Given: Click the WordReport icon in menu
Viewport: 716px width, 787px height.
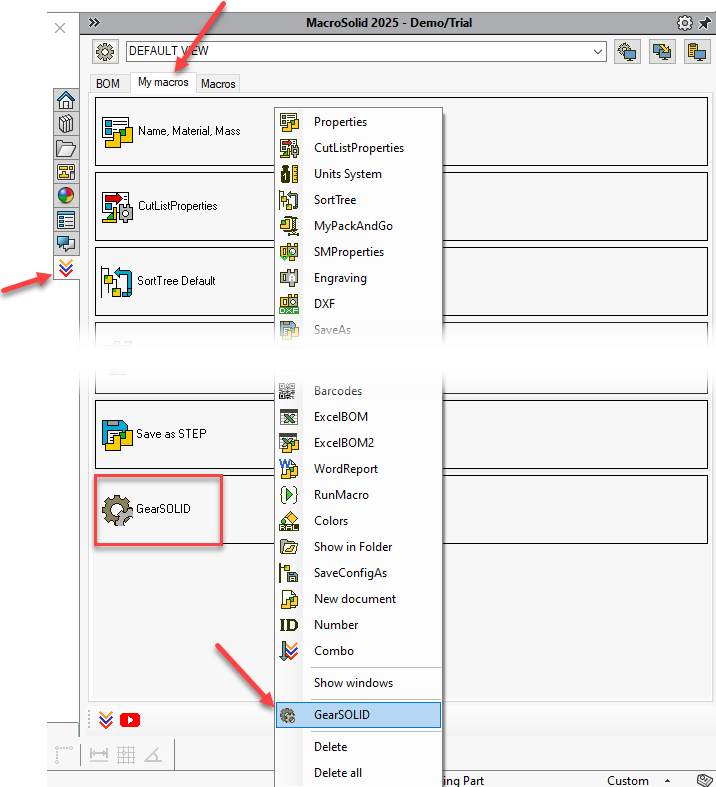Looking at the screenshot, I should point(289,469).
